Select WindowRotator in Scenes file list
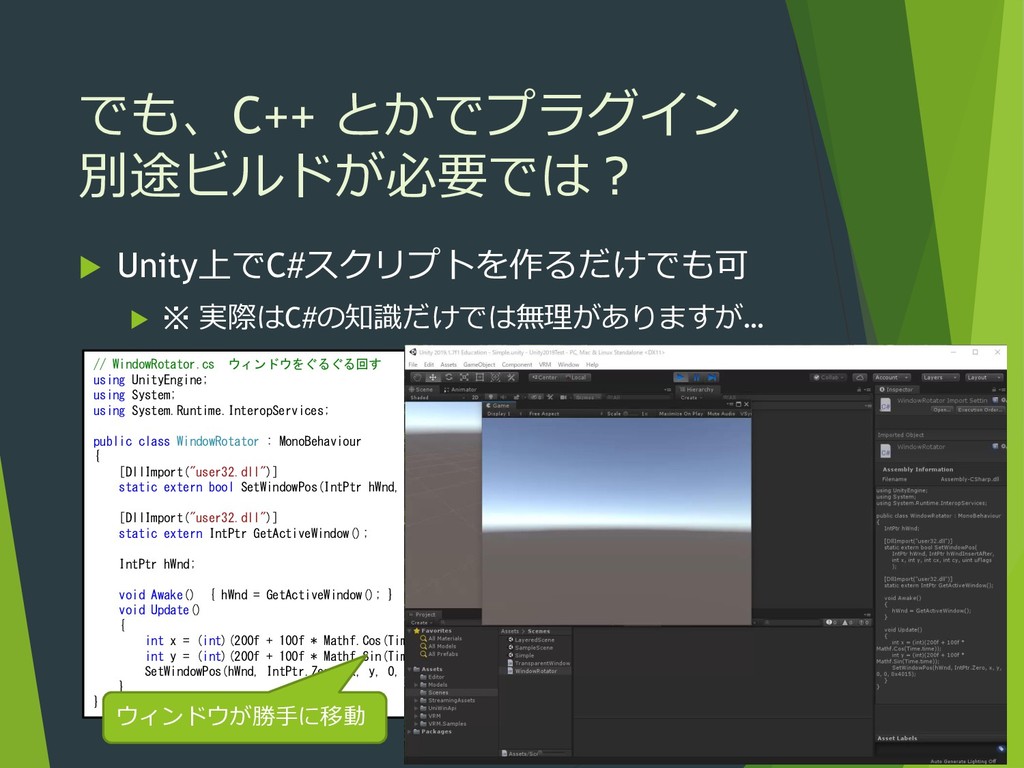1024x768 pixels. 536,671
